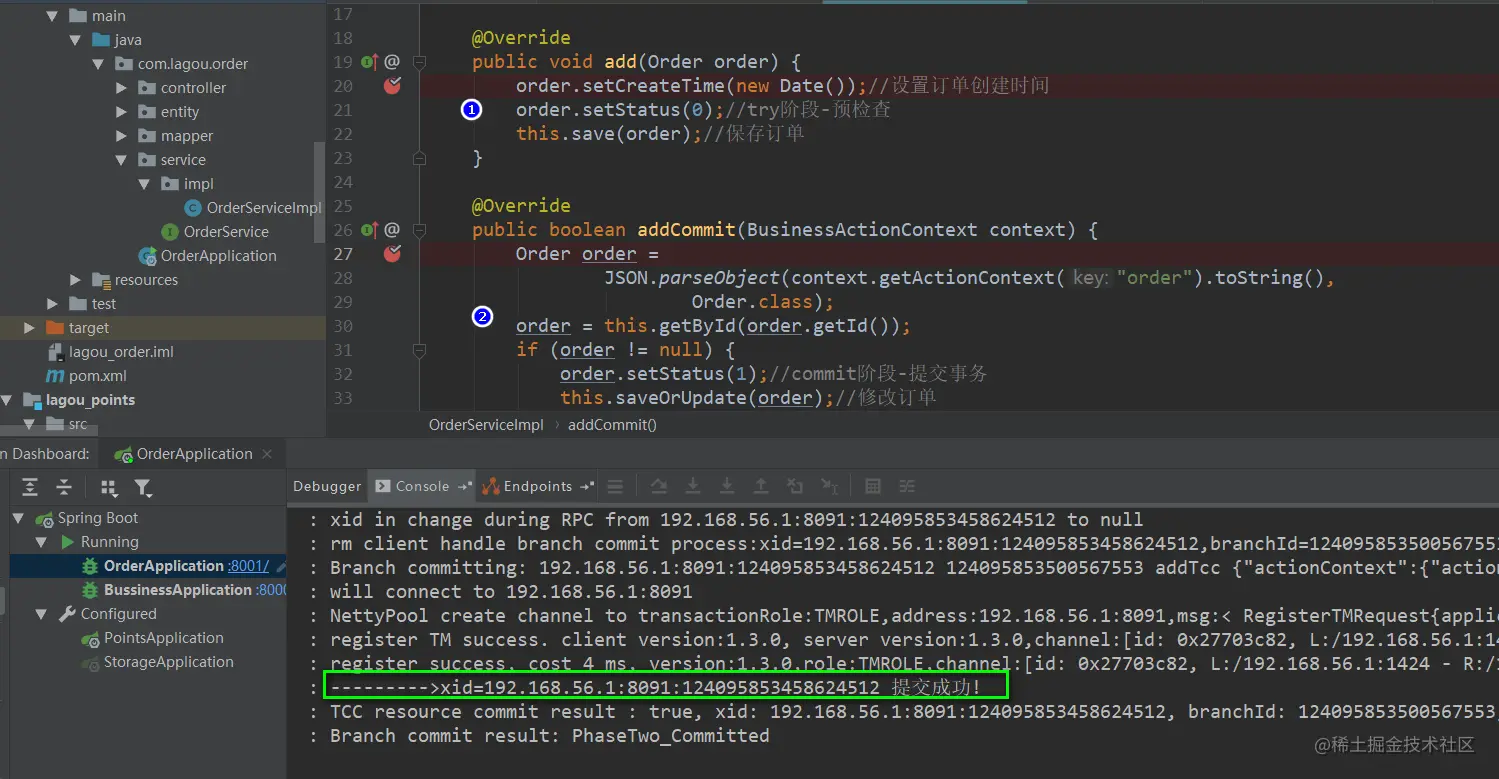Click the controller folder icon
The width and height of the screenshot is (1499, 779).
pos(146,88)
